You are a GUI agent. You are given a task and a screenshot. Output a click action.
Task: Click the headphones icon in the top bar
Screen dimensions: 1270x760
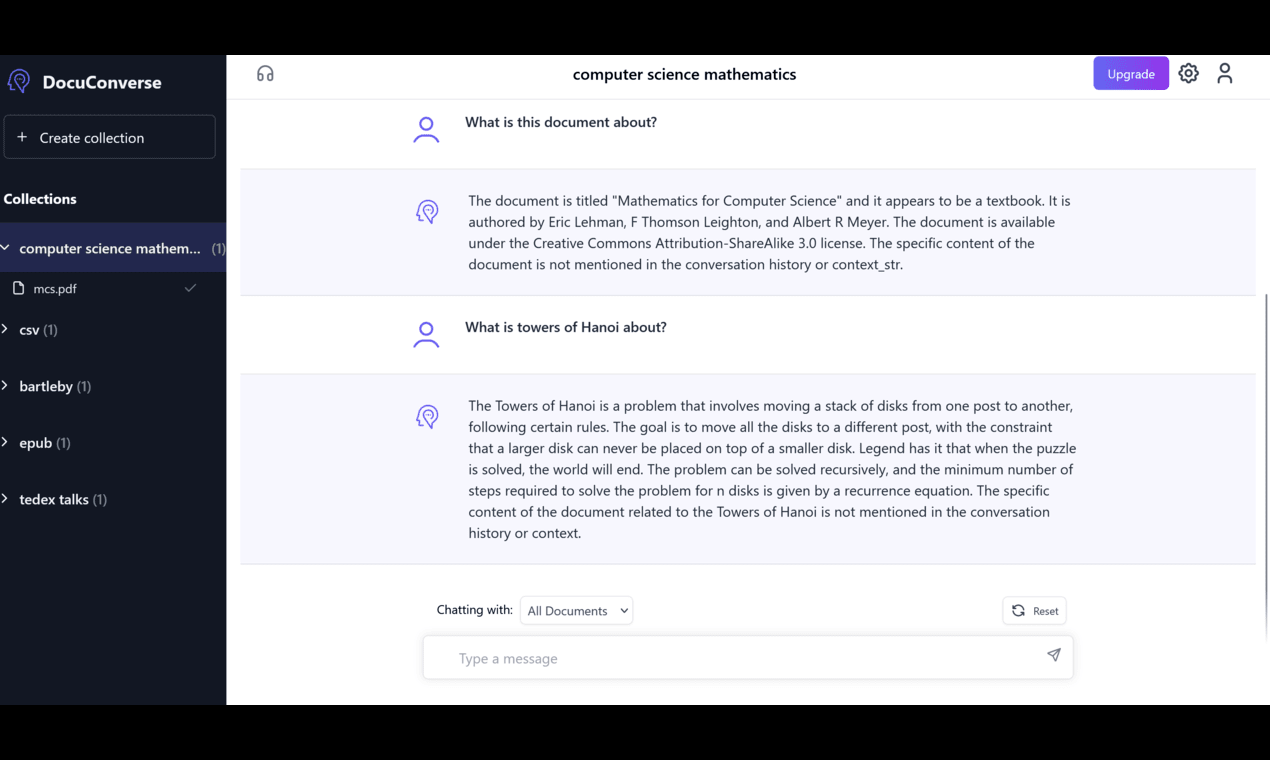(264, 74)
